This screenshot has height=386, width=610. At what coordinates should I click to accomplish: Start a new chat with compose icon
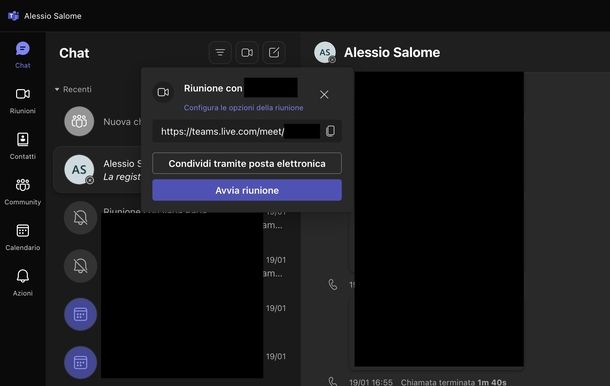click(x=274, y=53)
